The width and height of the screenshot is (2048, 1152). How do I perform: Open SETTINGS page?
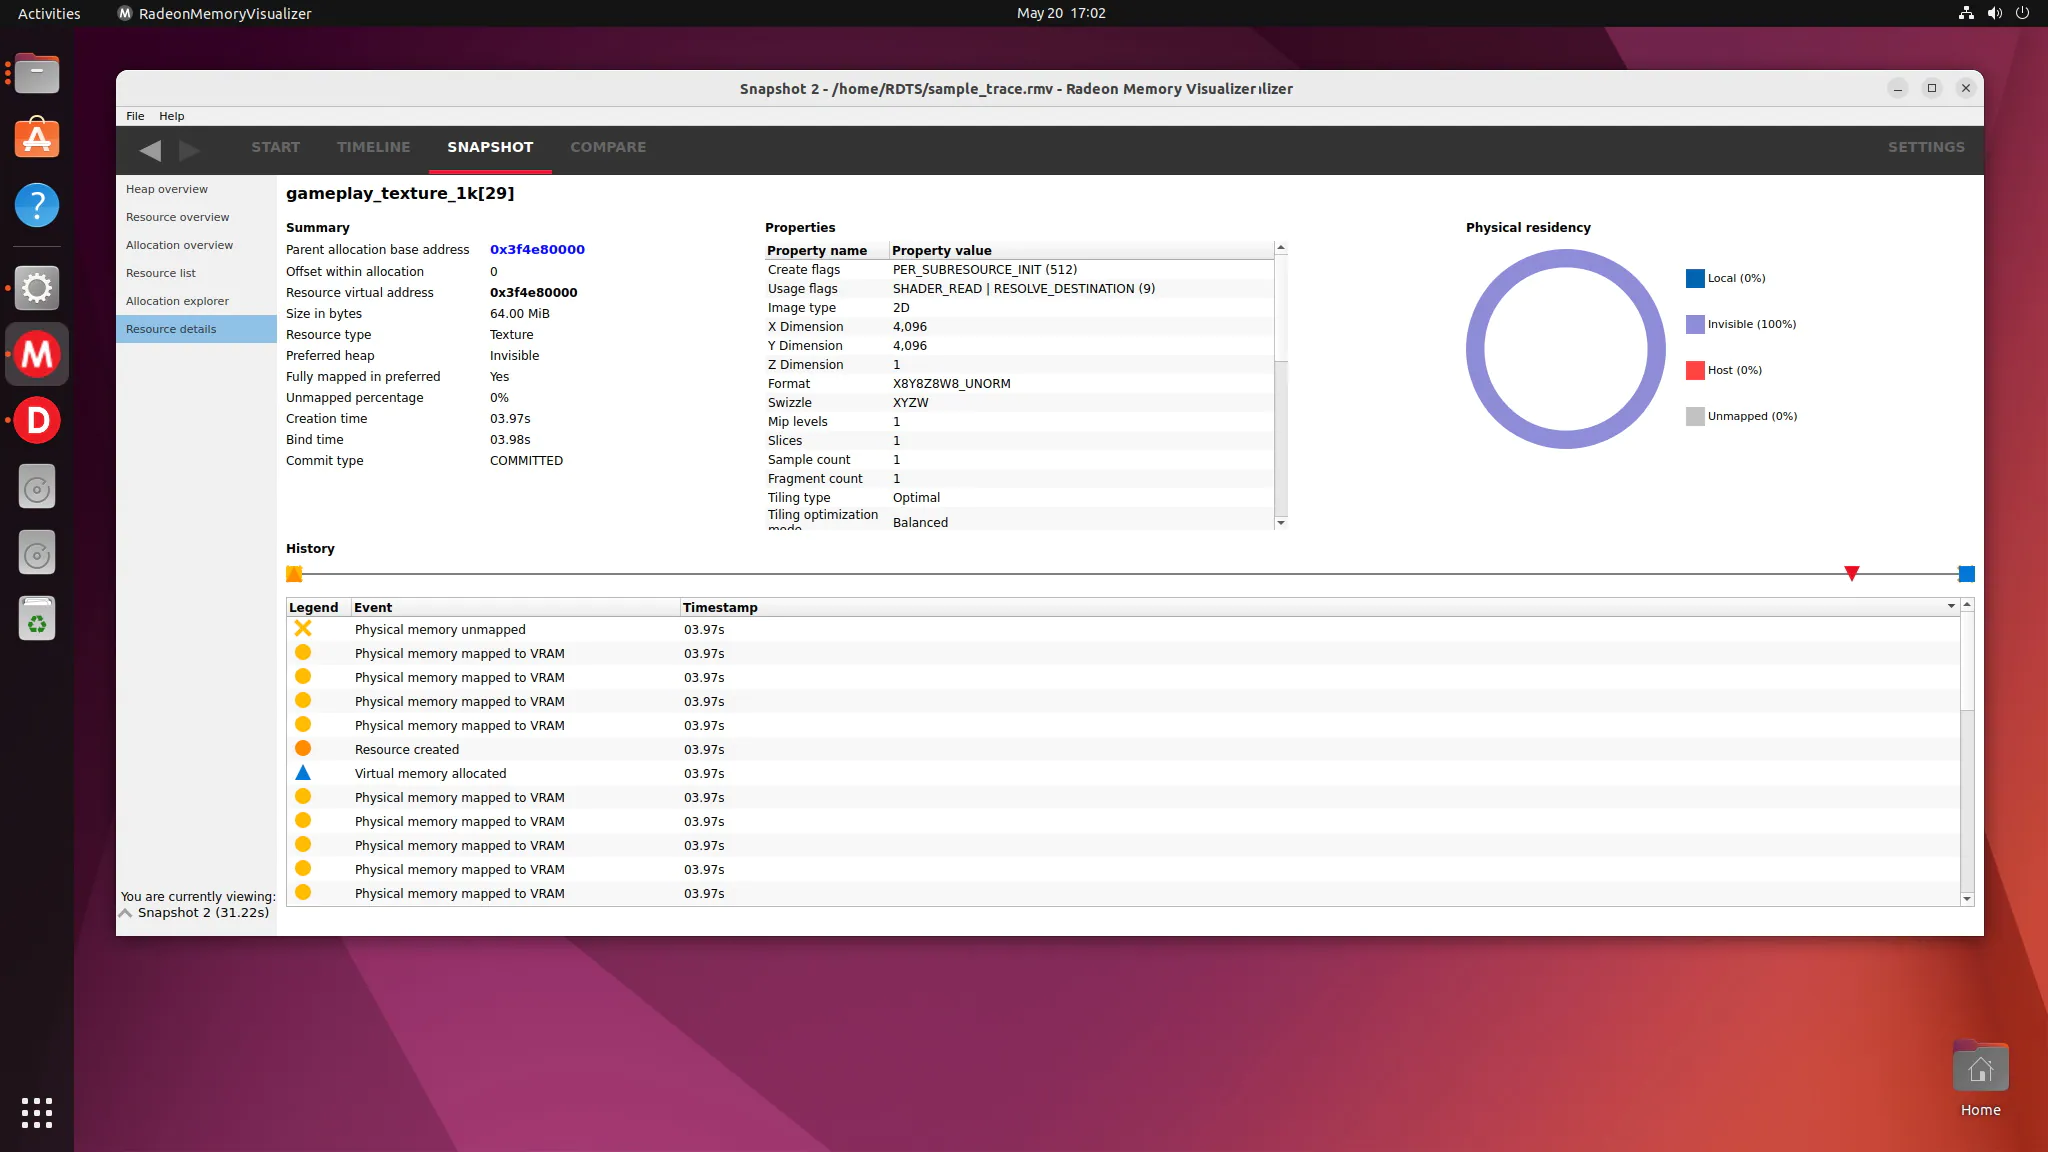coord(1925,147)
